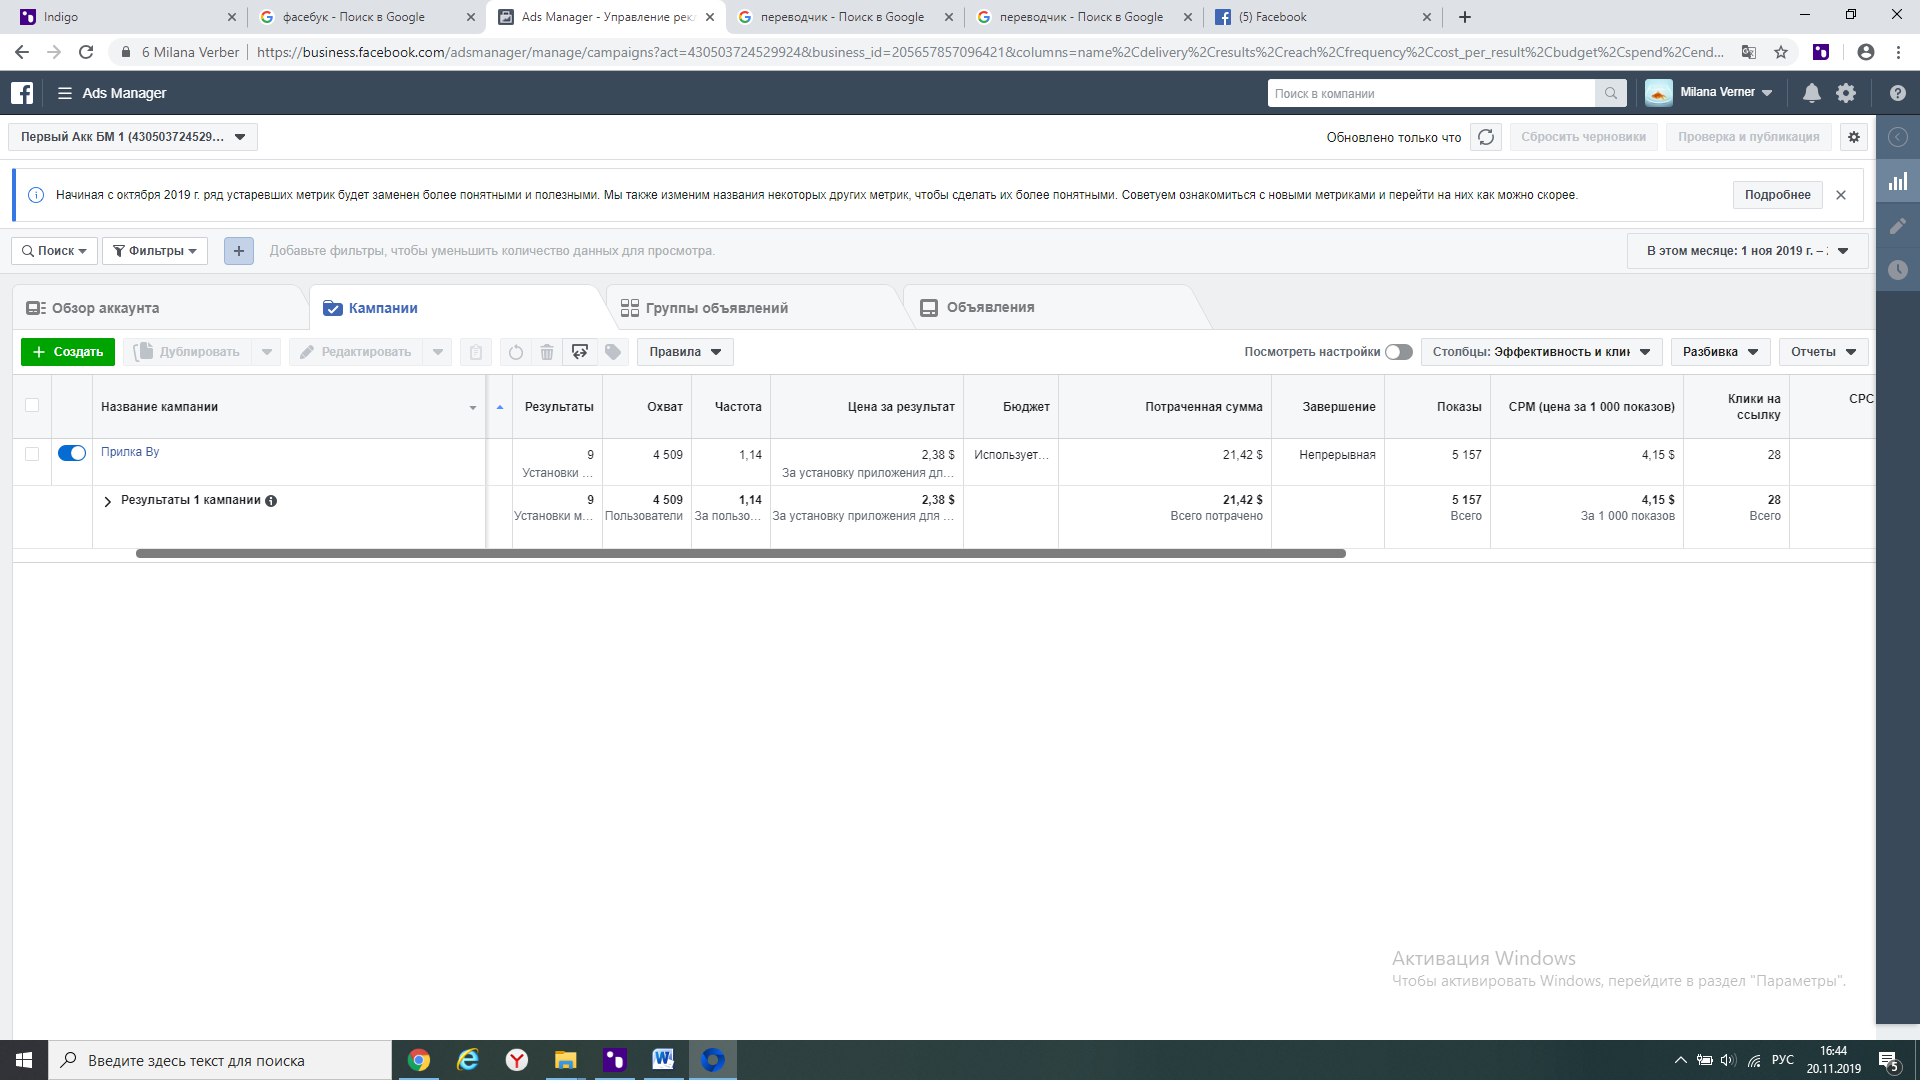
Task: Toggle the Посмотреть настройки switch
Action: coord(1400,352)
